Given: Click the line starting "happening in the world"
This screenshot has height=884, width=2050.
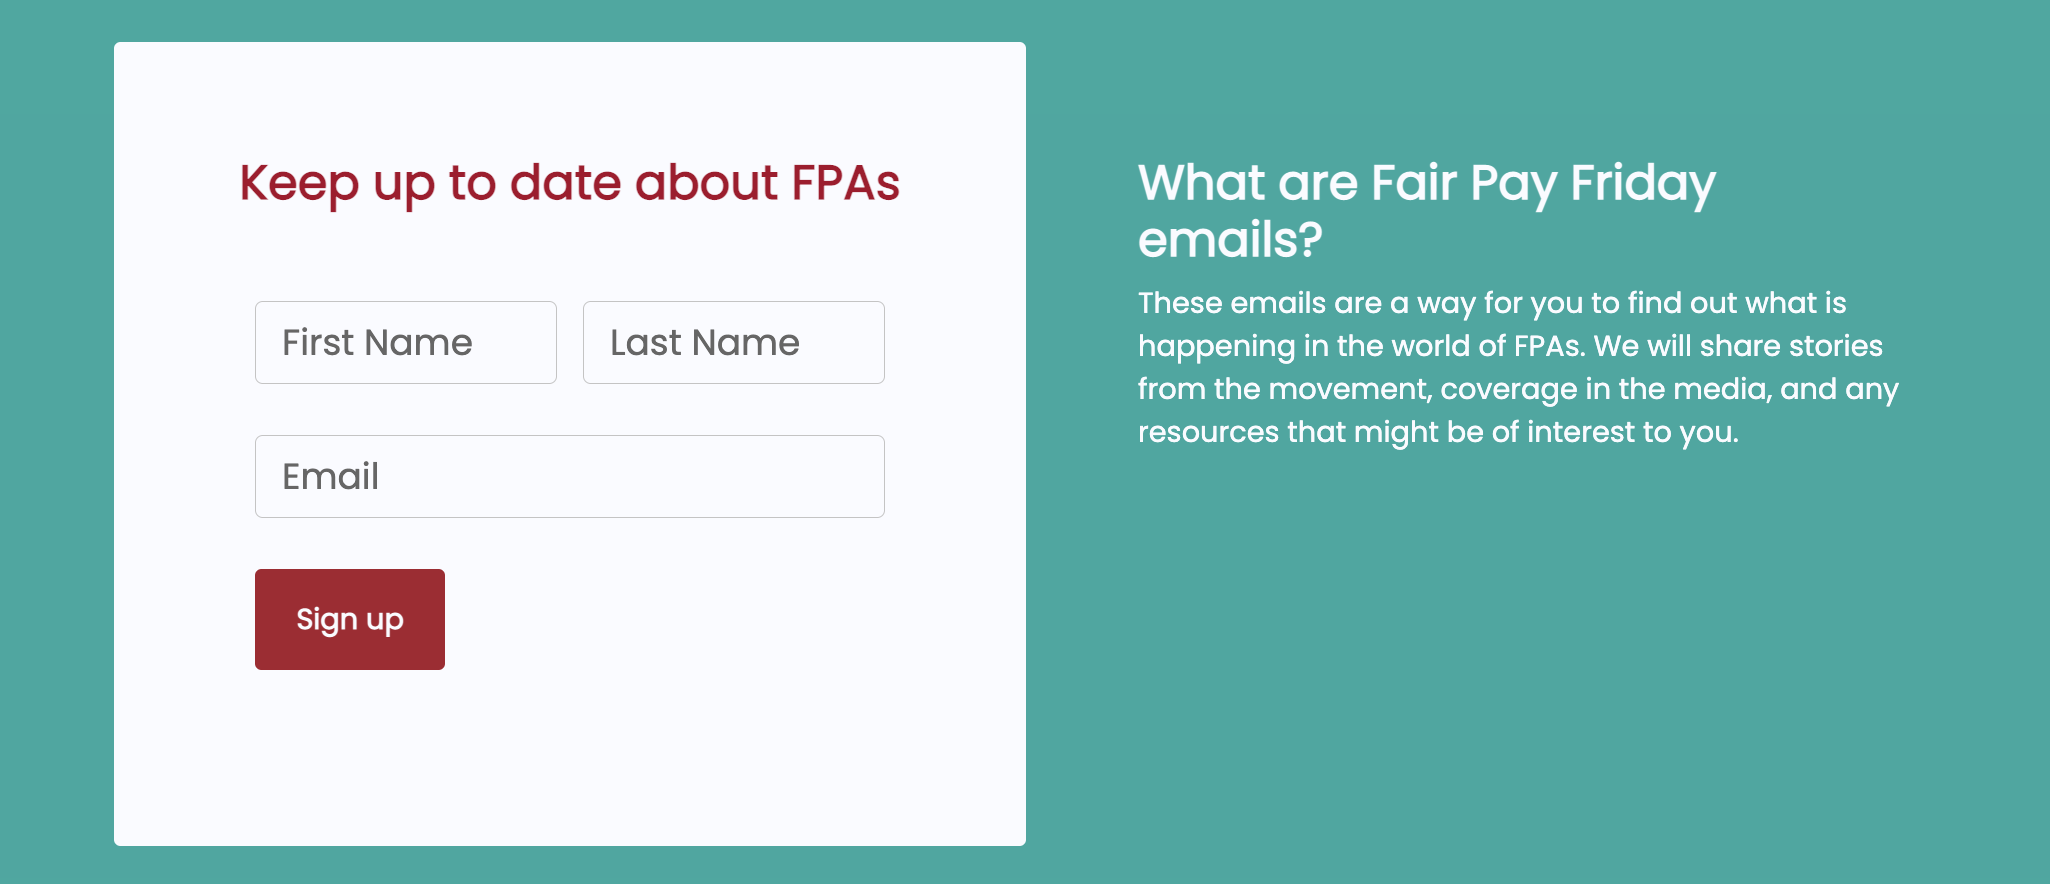Looking at the screenshot, I should 1509,346.
